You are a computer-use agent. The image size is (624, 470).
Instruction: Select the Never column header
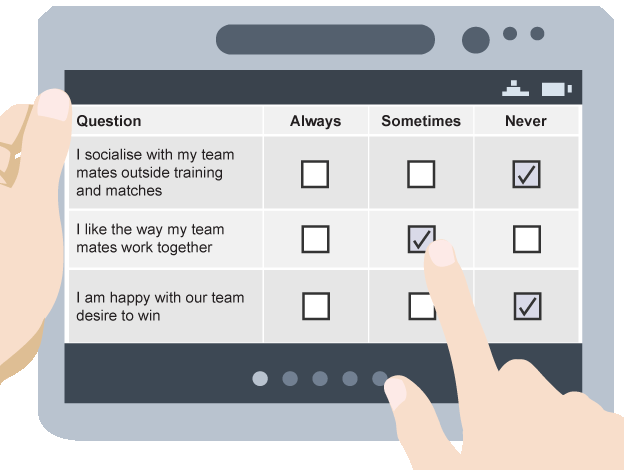click(526, 121)
